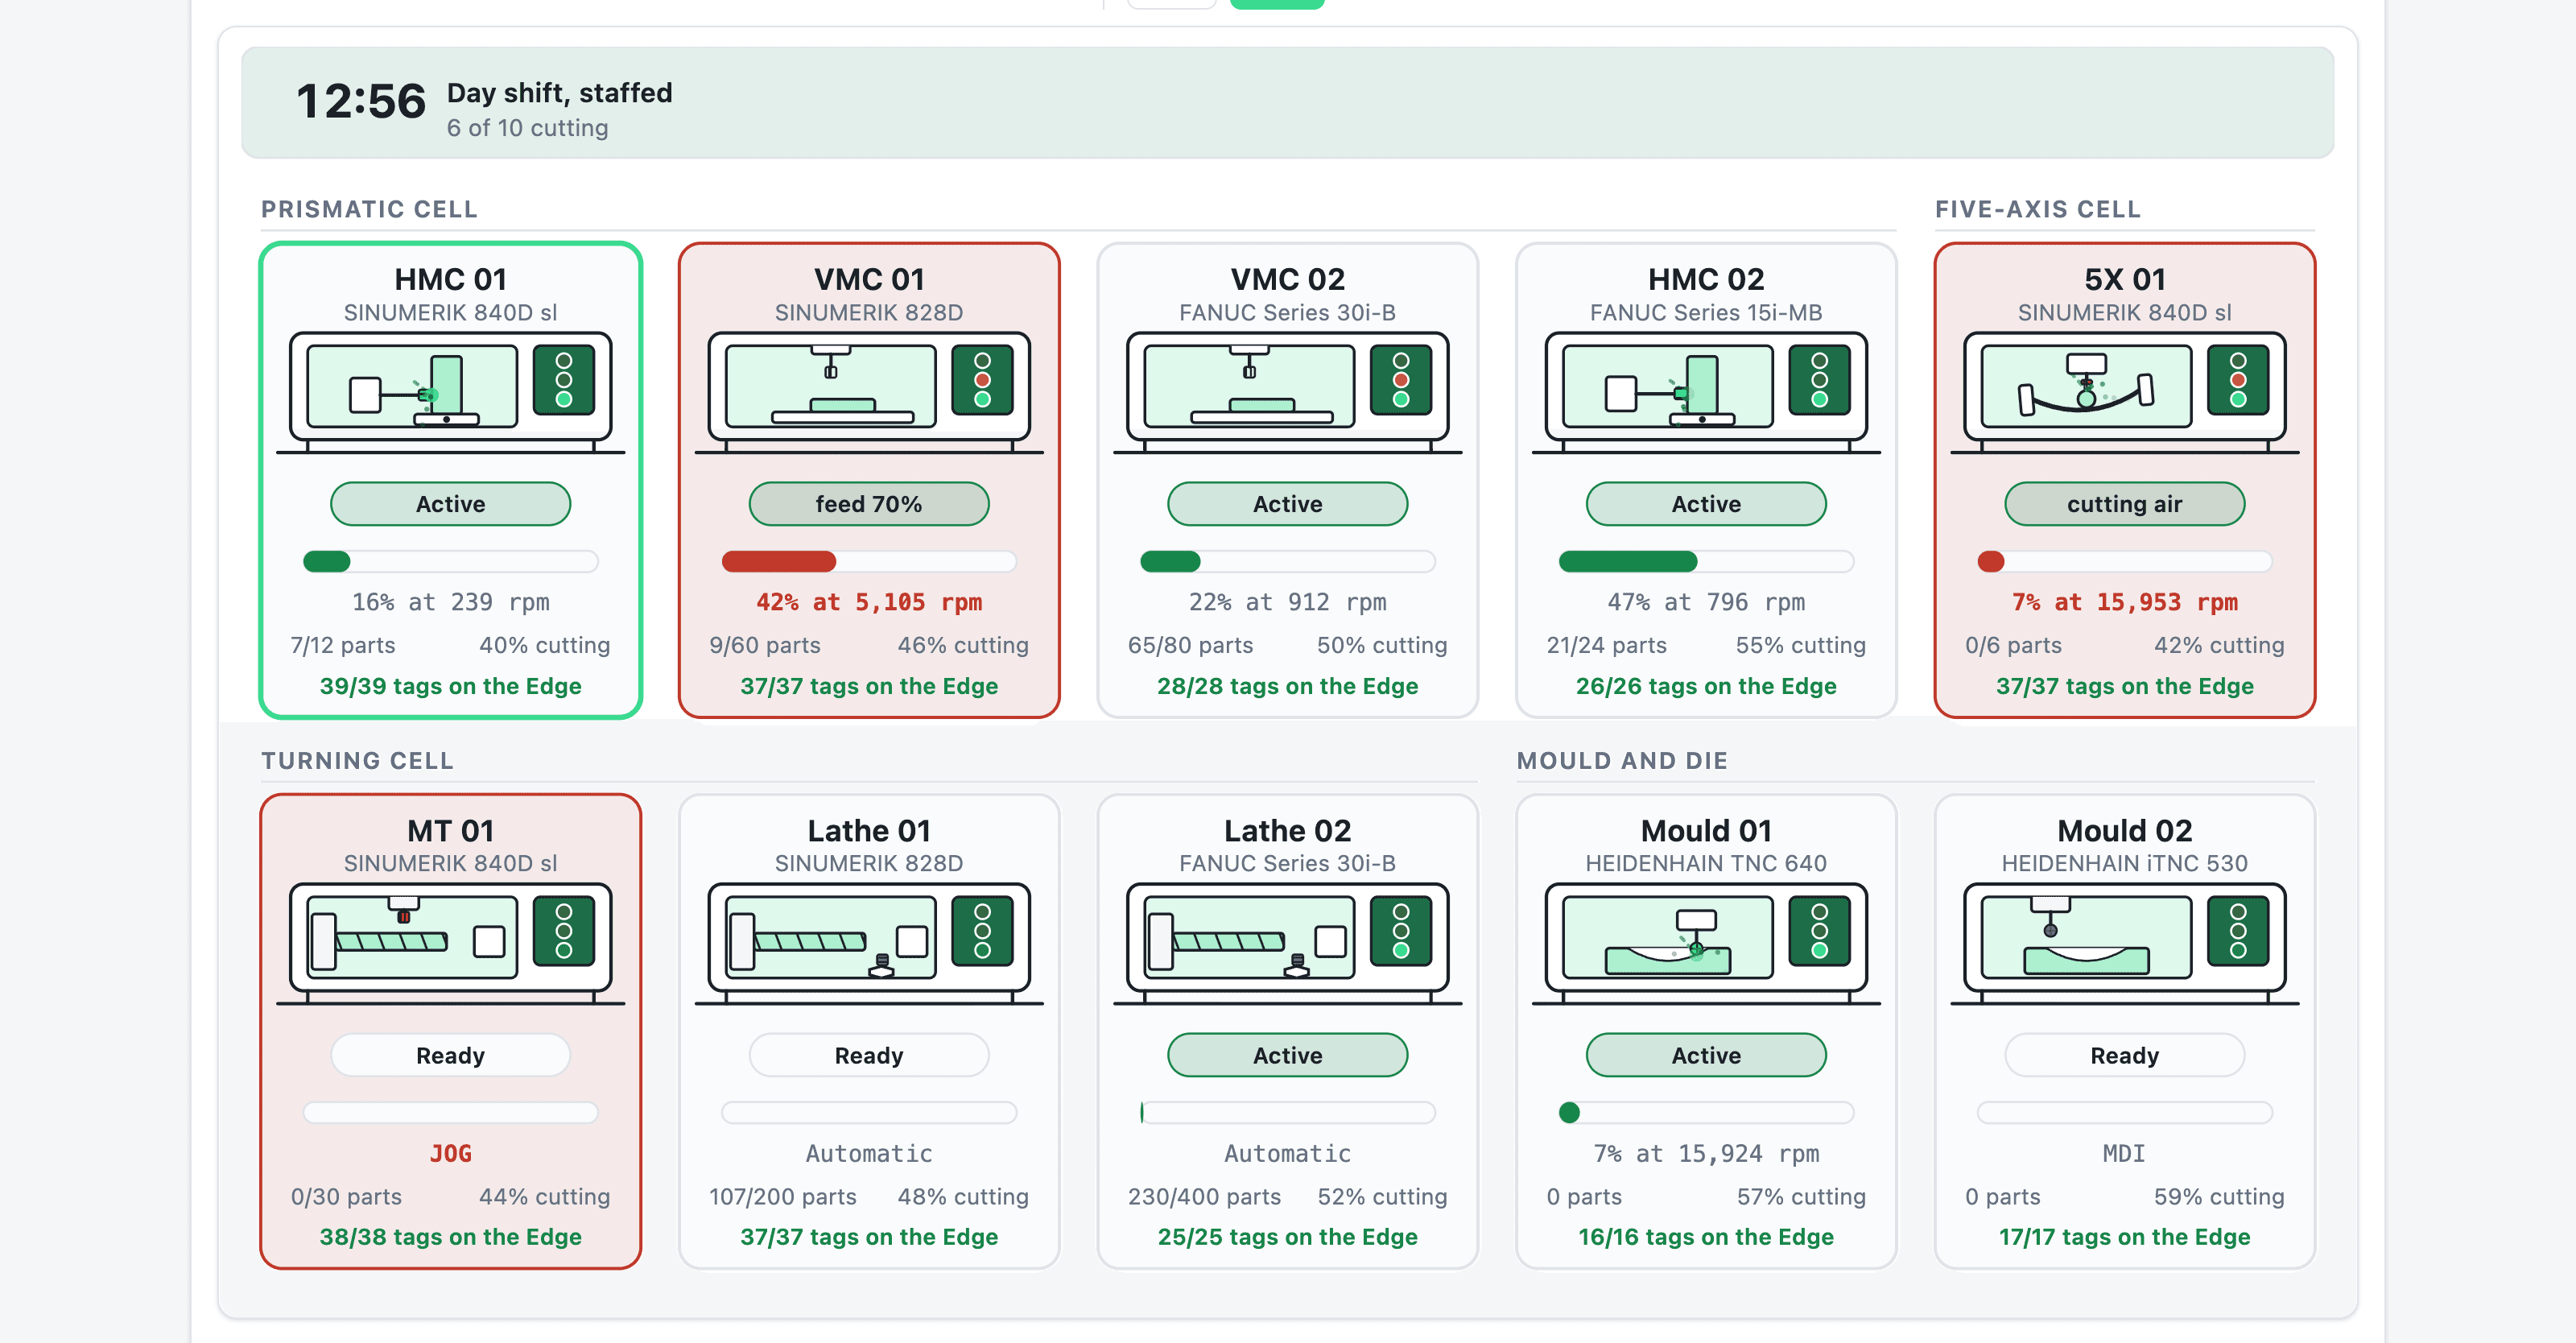The width and height of the screenshot is (2576, 1343).
Task: Open 16/16 tags on the Edge
Action: click(x=1706, y=1237)
